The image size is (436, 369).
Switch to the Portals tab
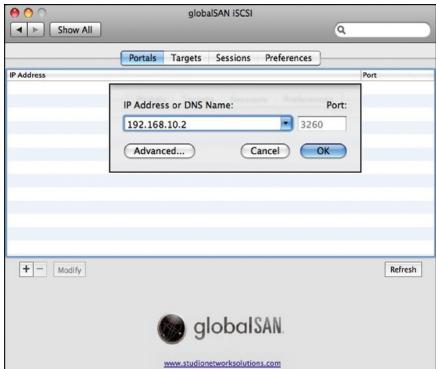coord(143,58)
